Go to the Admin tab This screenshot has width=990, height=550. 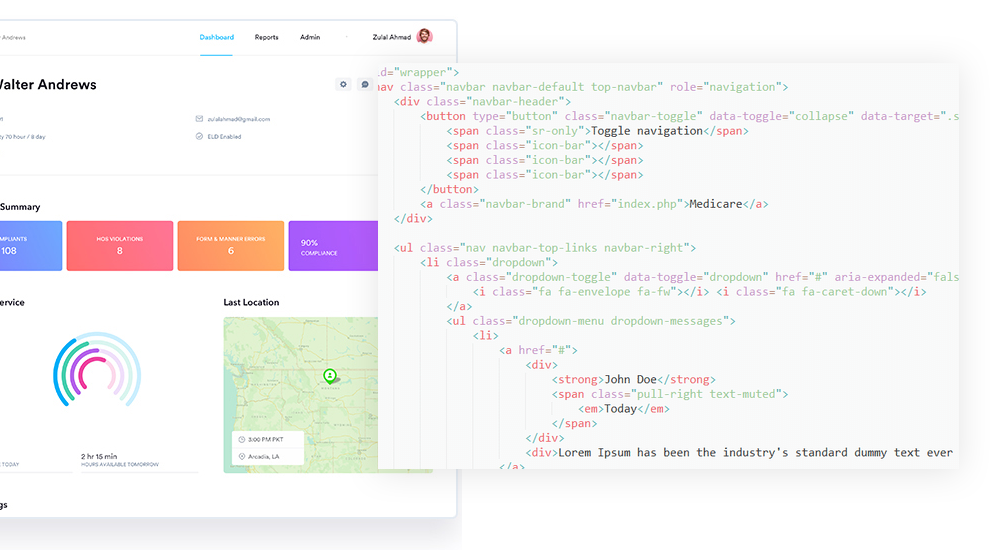(310, 37)
